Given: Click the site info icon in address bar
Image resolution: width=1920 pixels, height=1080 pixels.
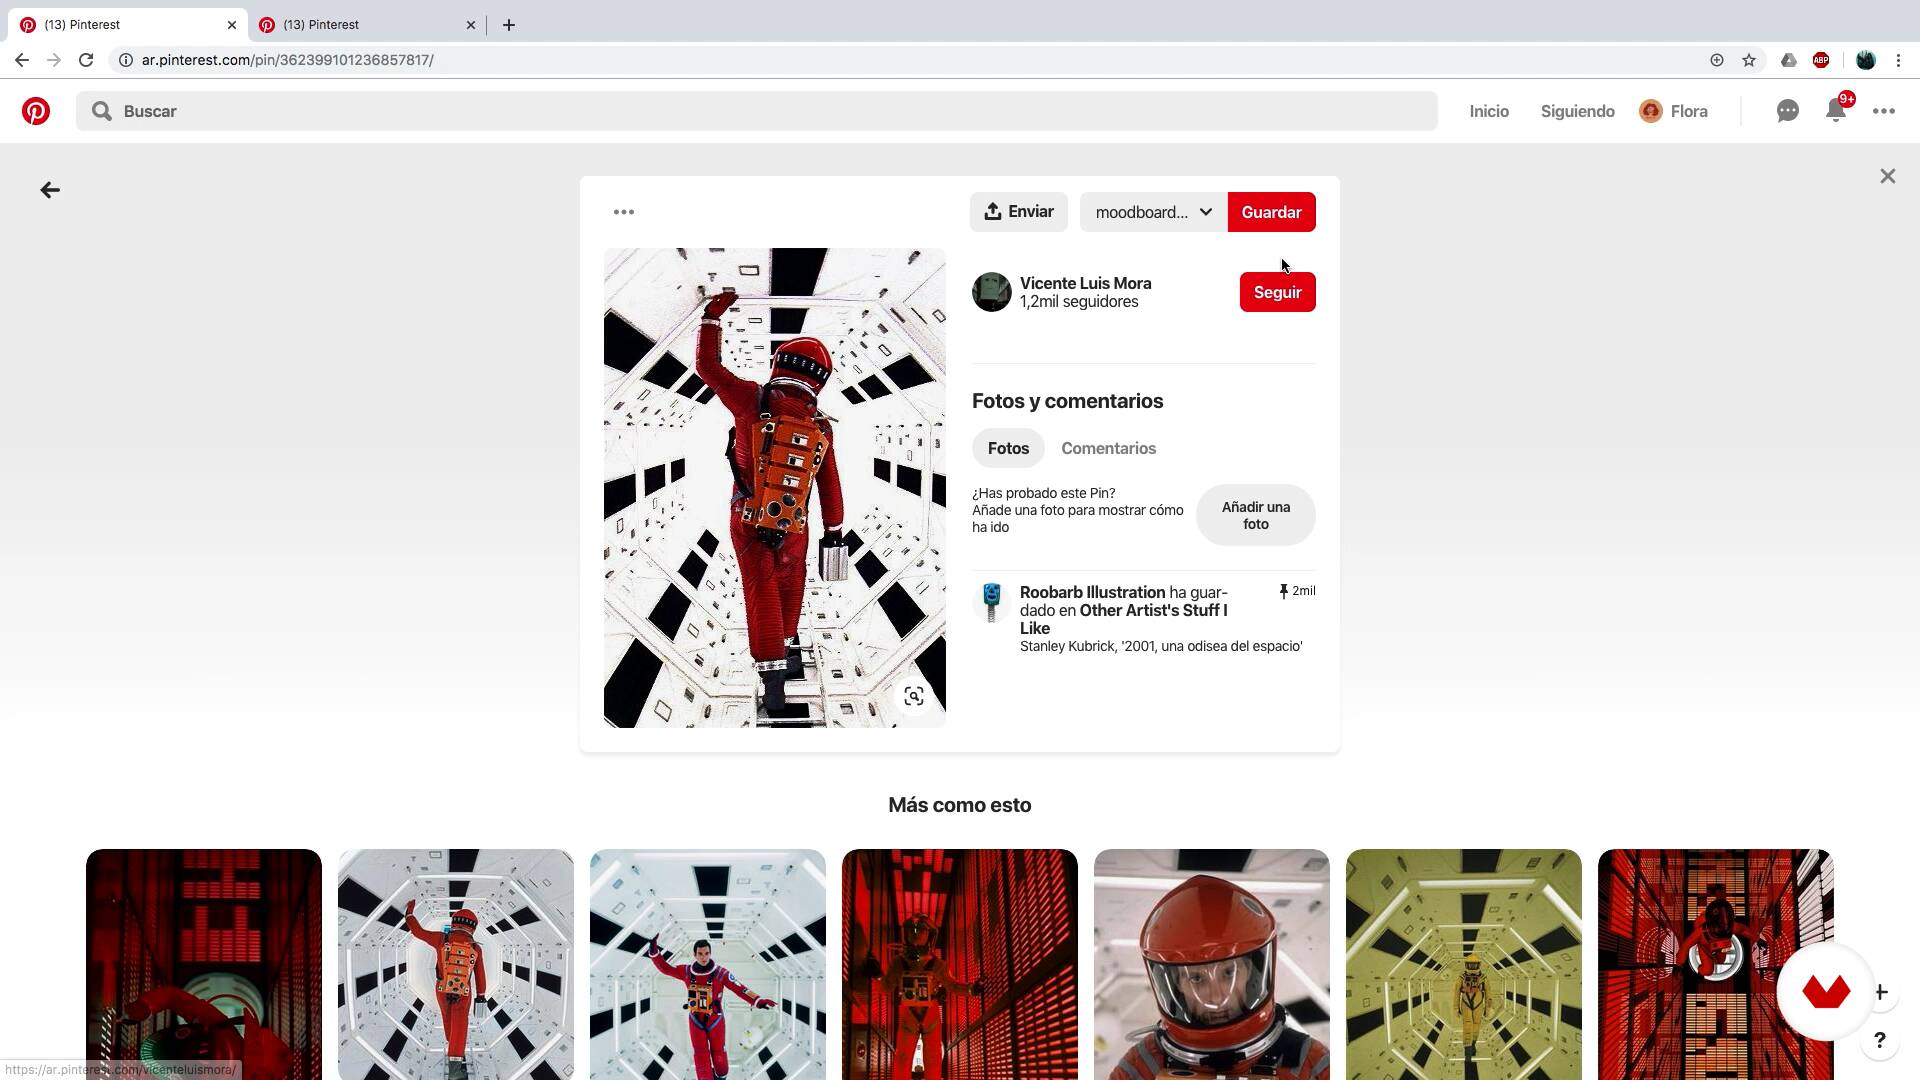Looking at the screenshot, I should (x=126, y=60).
